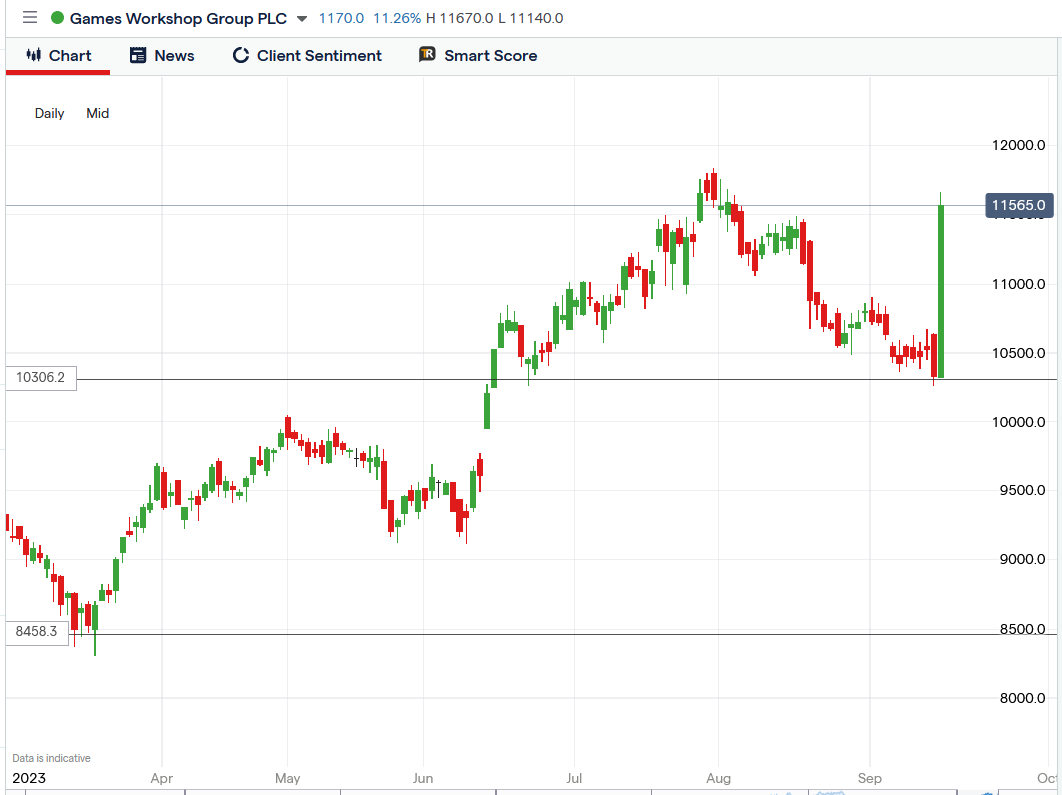Click the May date axis label

point(288,779)
